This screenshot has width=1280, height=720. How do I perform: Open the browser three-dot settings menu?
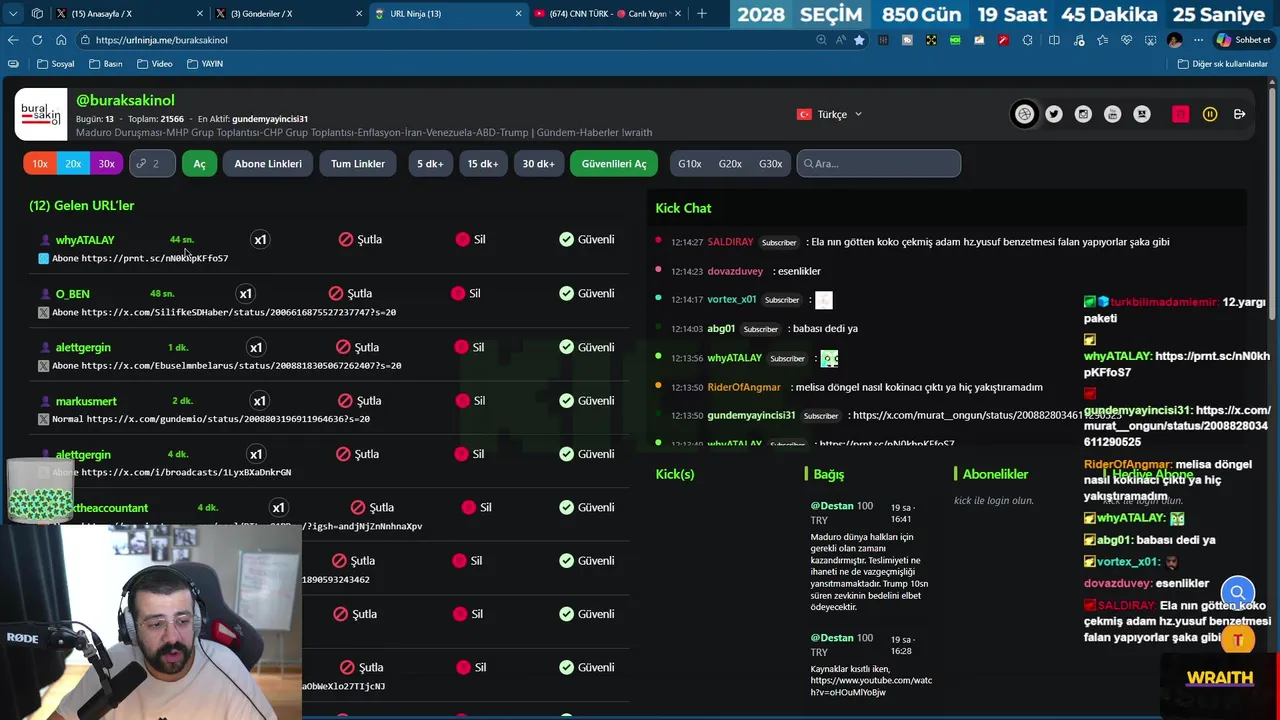(x=1198, y=40)
